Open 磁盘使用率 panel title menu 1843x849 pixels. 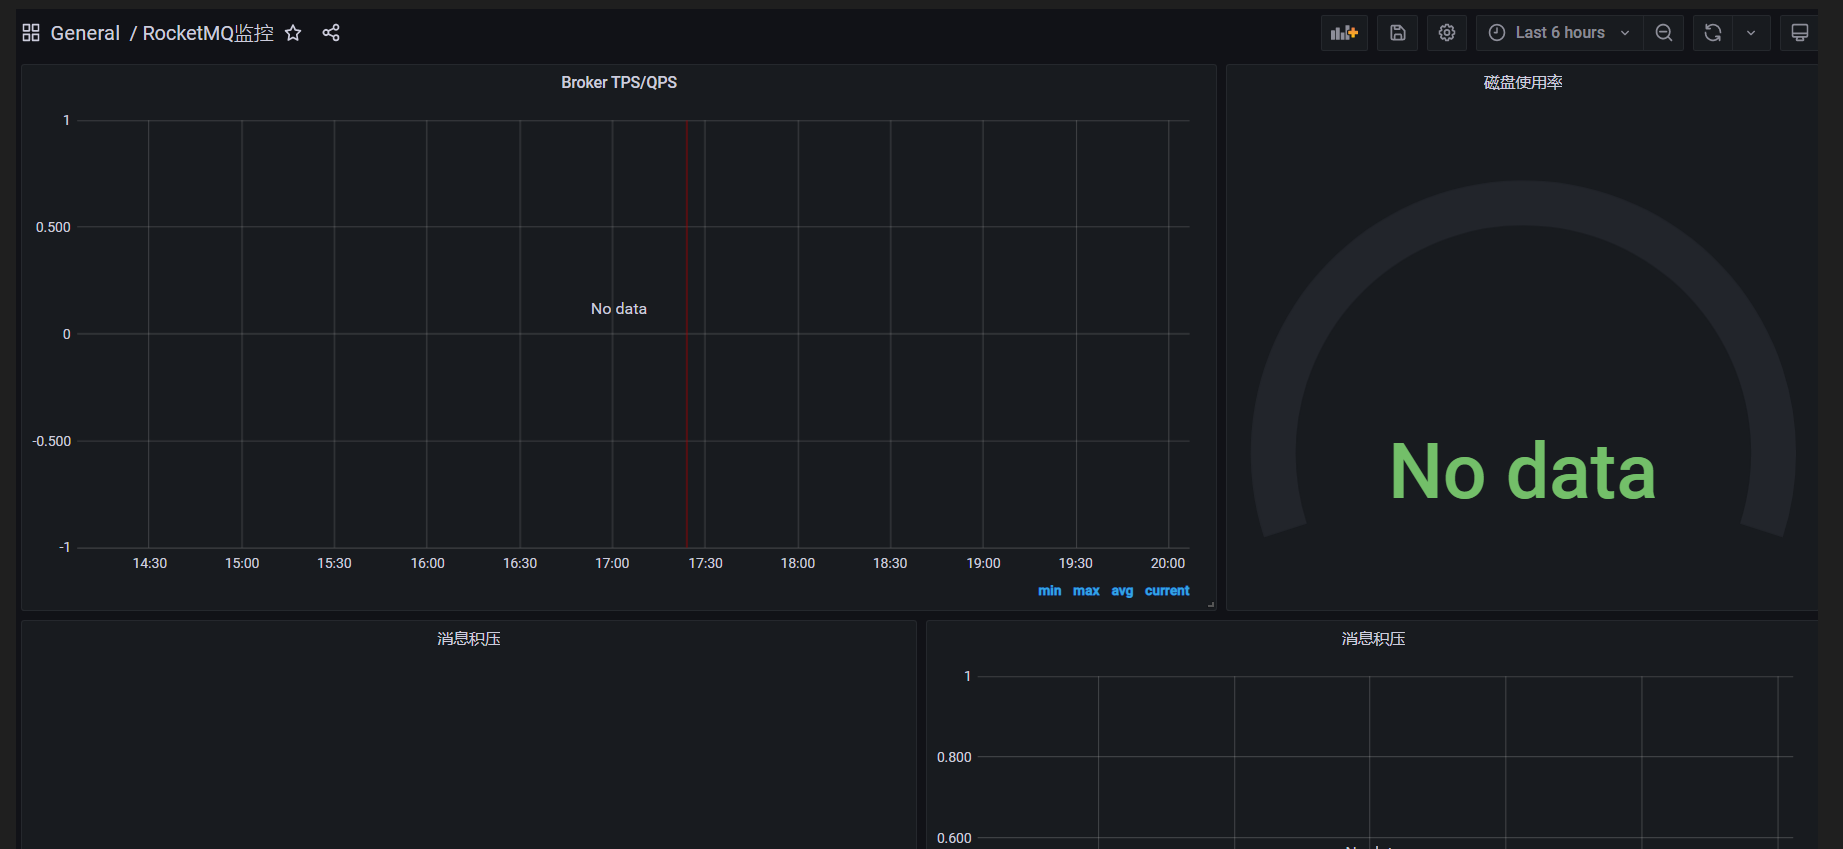1523,82
